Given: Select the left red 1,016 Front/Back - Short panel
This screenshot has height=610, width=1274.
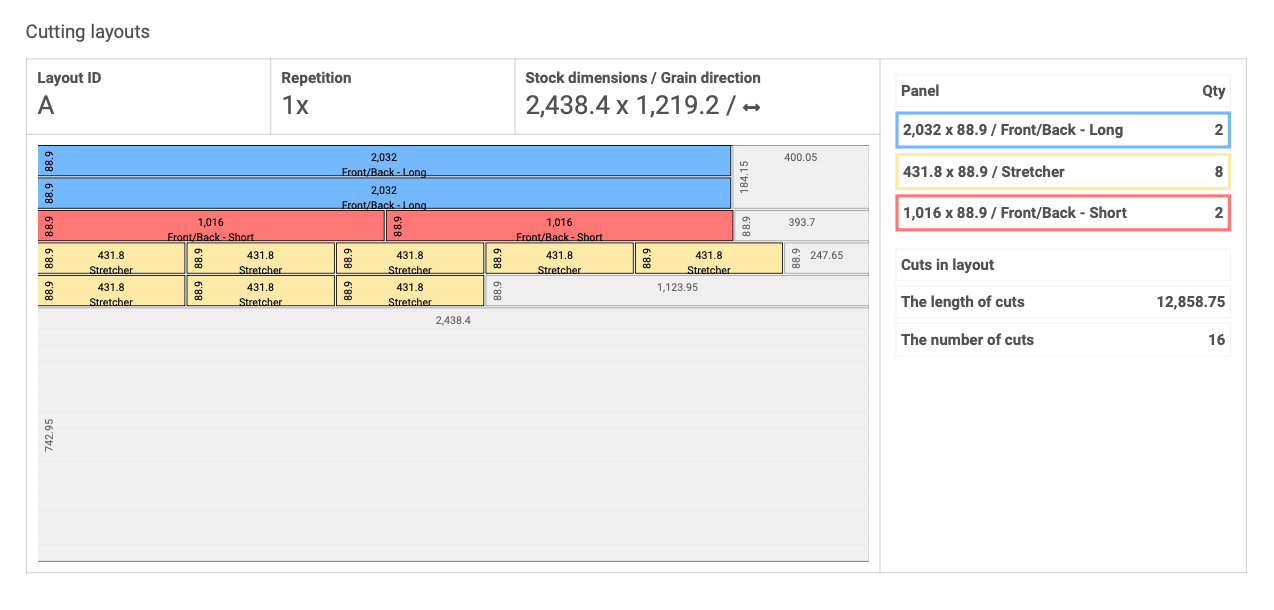Looking at the screenshot, I should (211, 226).
